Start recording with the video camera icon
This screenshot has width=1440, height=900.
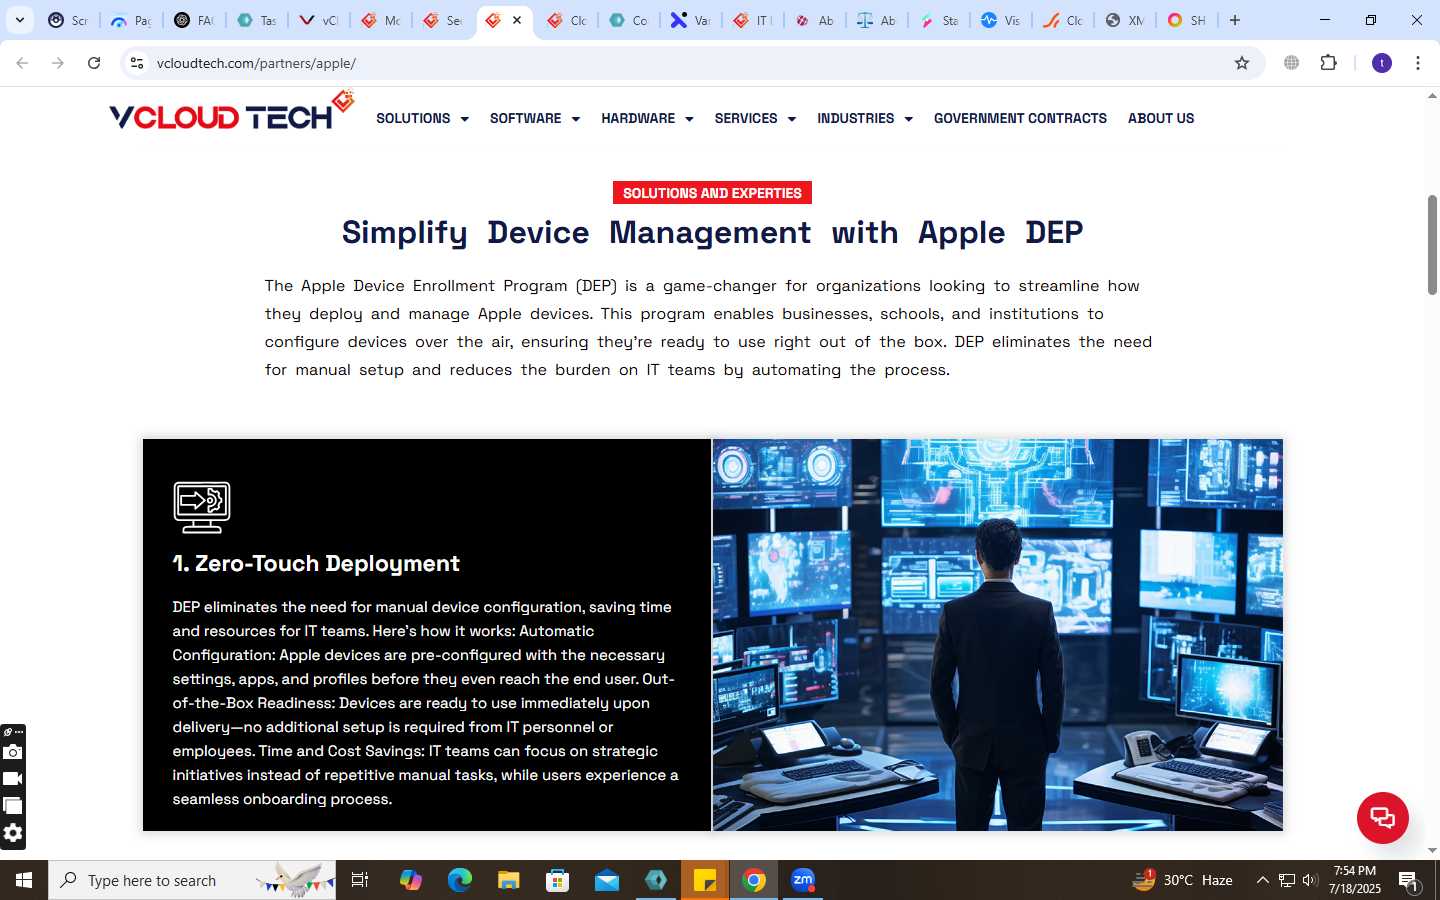[13, 778]
